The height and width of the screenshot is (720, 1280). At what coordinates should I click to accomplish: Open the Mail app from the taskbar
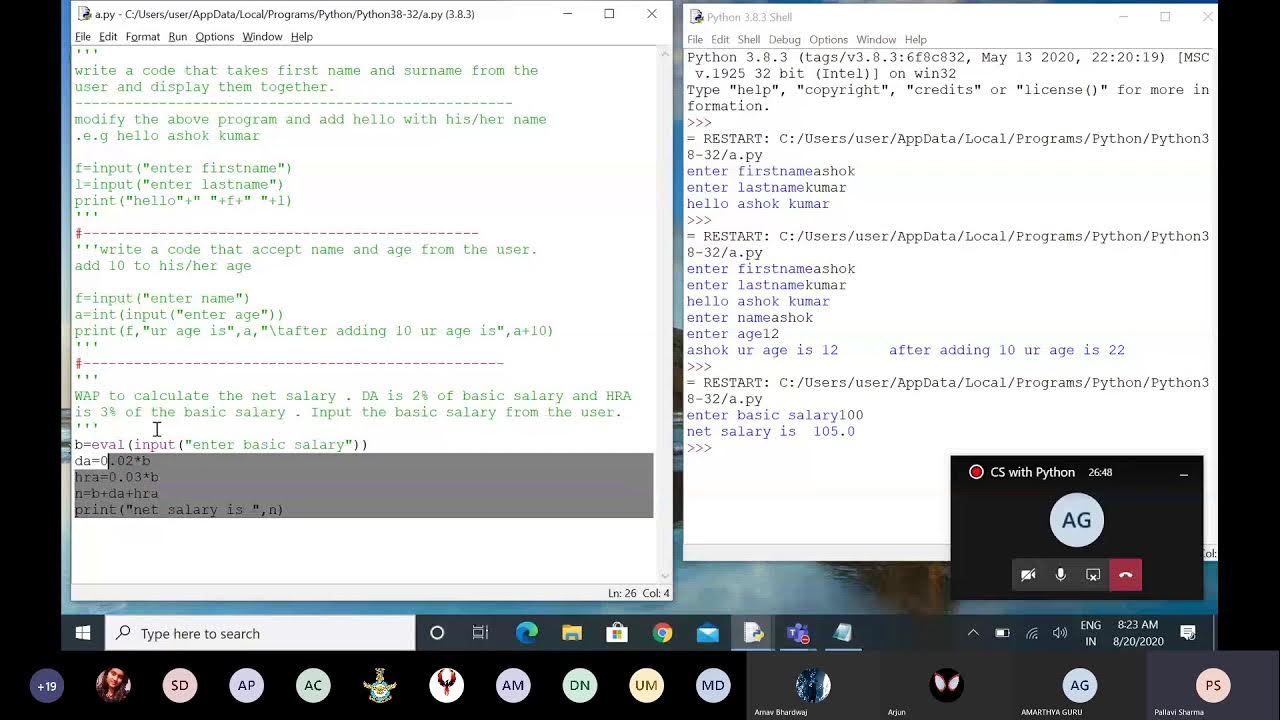coord(708,633)
